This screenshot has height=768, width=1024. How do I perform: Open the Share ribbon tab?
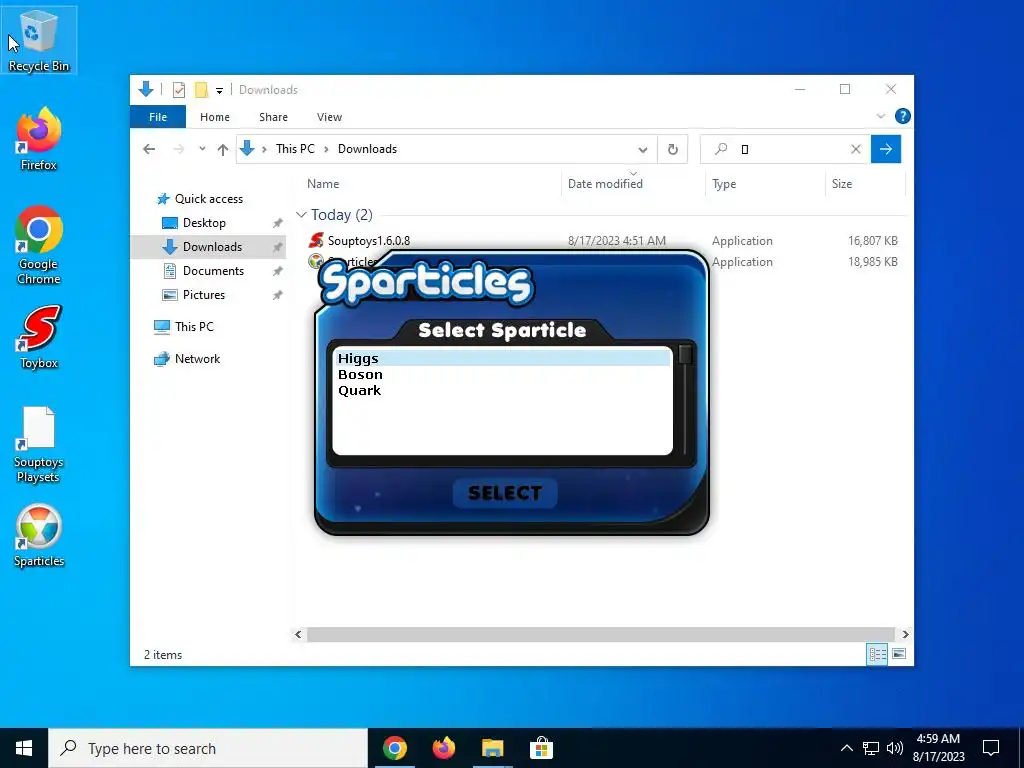coord(273,117)
